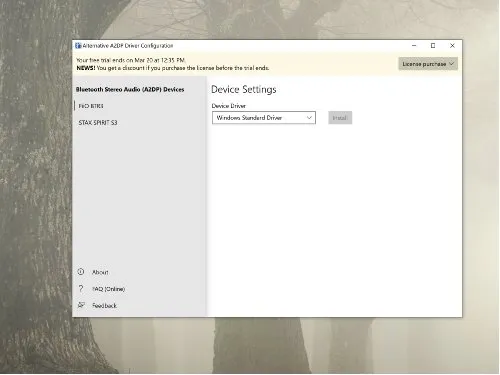Click the free trial notice text

(131, 60)
